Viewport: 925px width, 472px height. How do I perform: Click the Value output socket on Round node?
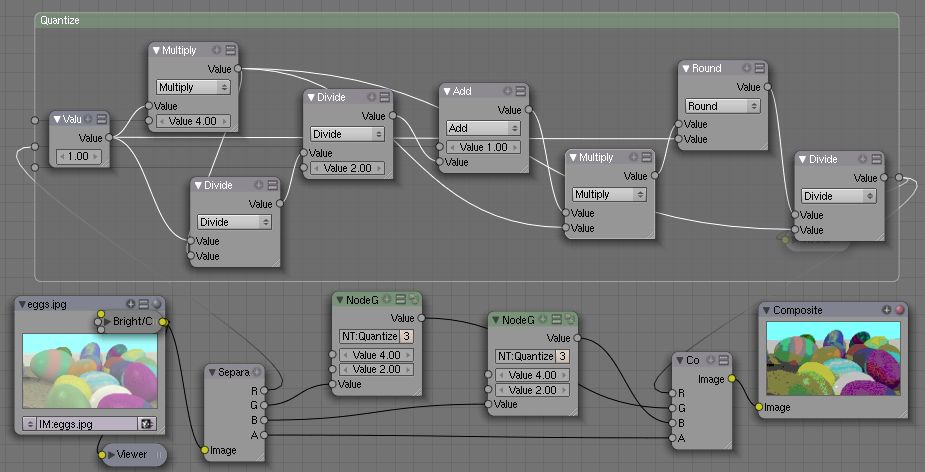[x=767, y=87]
